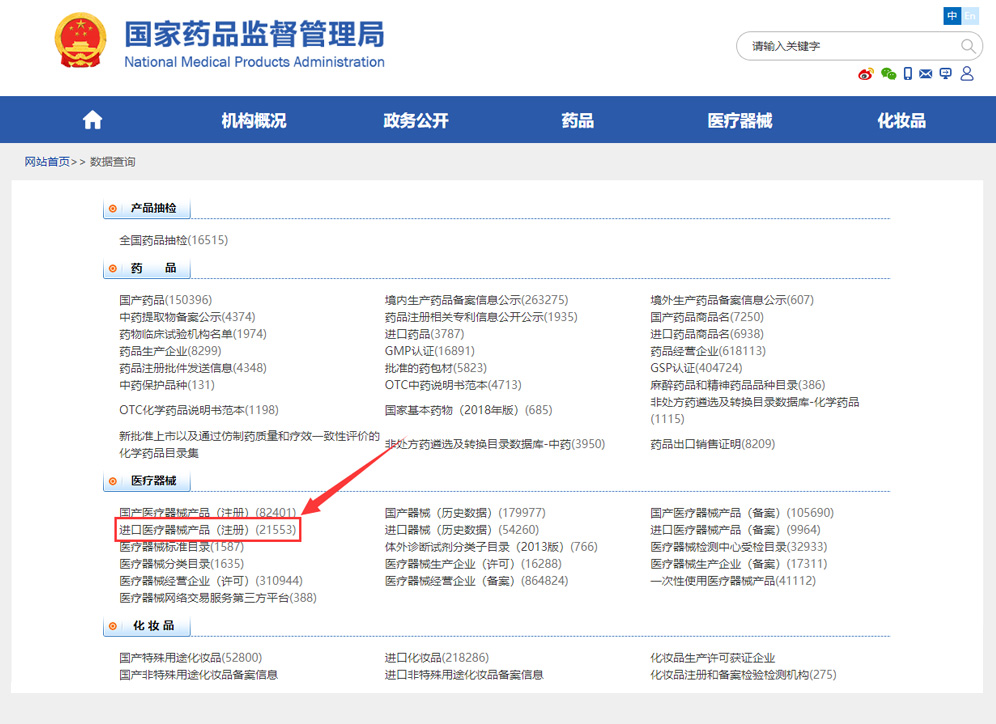Open the 机构概况 navigation menu

[253, 121]
